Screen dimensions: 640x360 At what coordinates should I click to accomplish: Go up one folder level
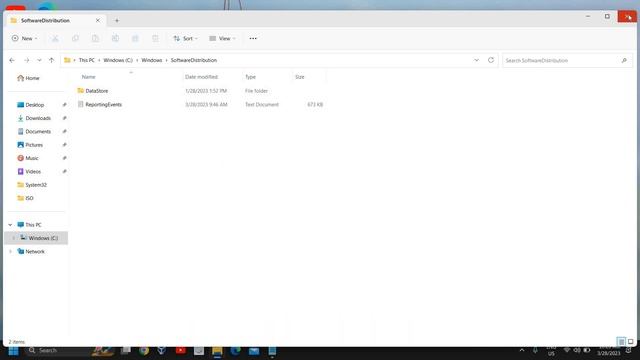[x=51, y=60]
